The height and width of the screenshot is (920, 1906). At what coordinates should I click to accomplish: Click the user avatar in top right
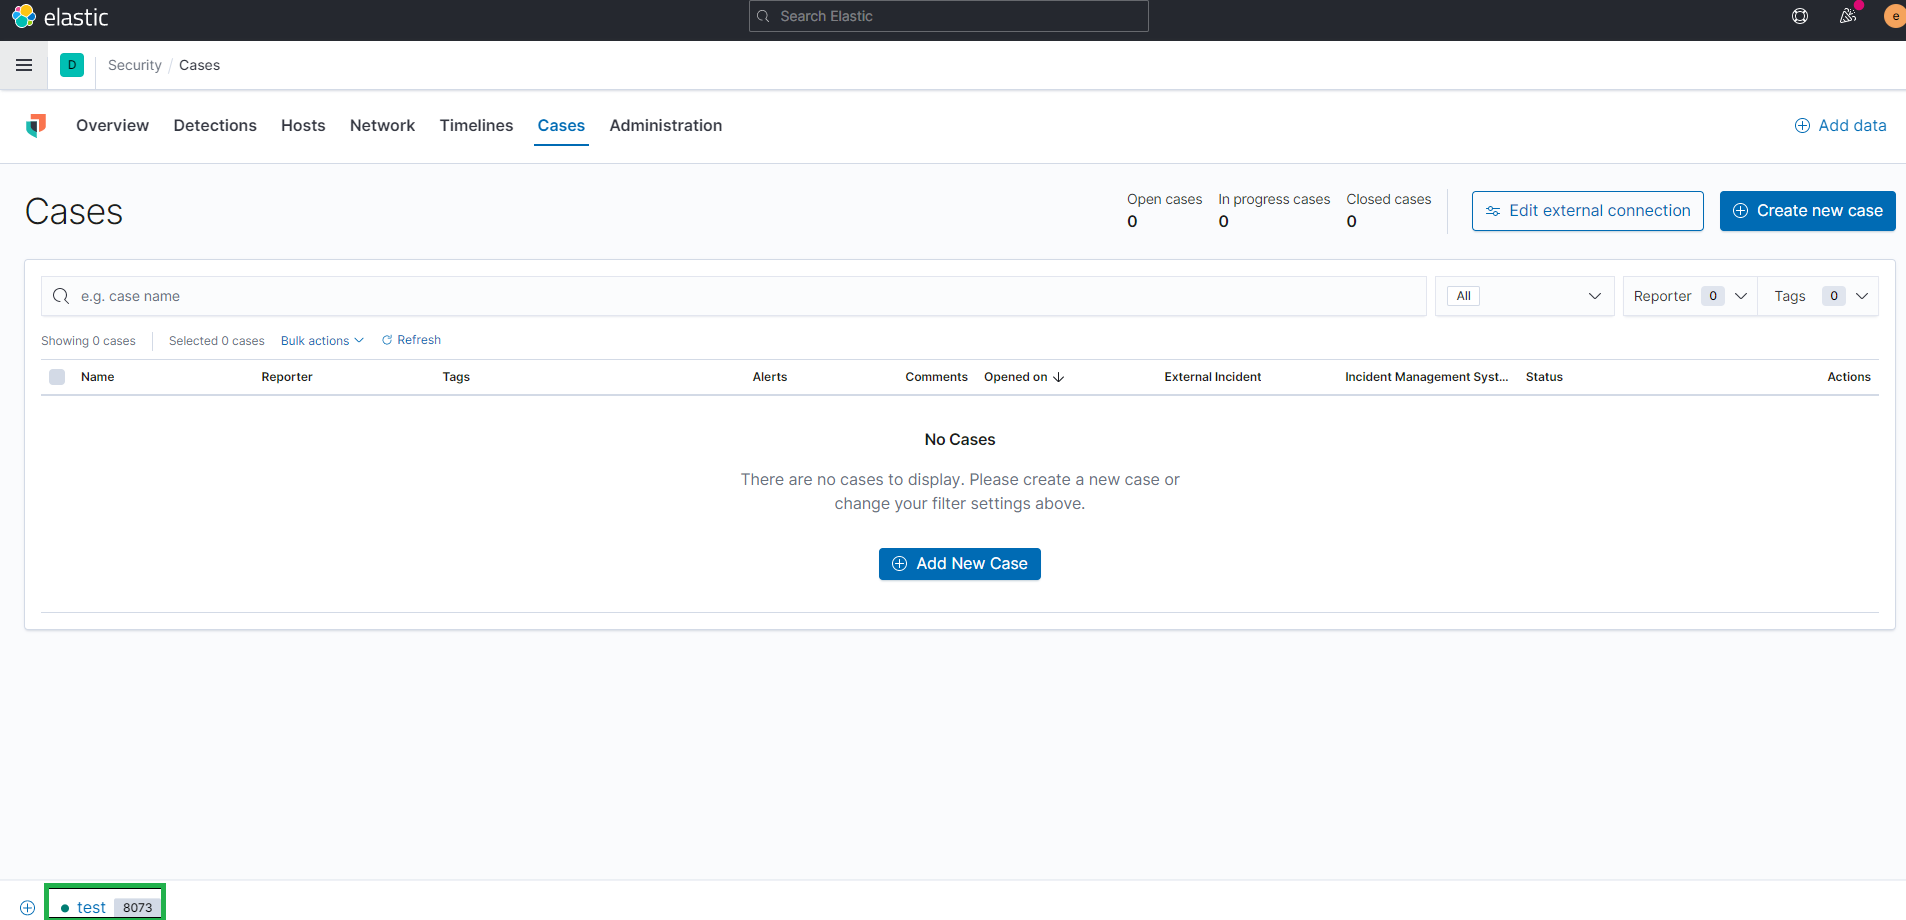[x=1895, y=16]
